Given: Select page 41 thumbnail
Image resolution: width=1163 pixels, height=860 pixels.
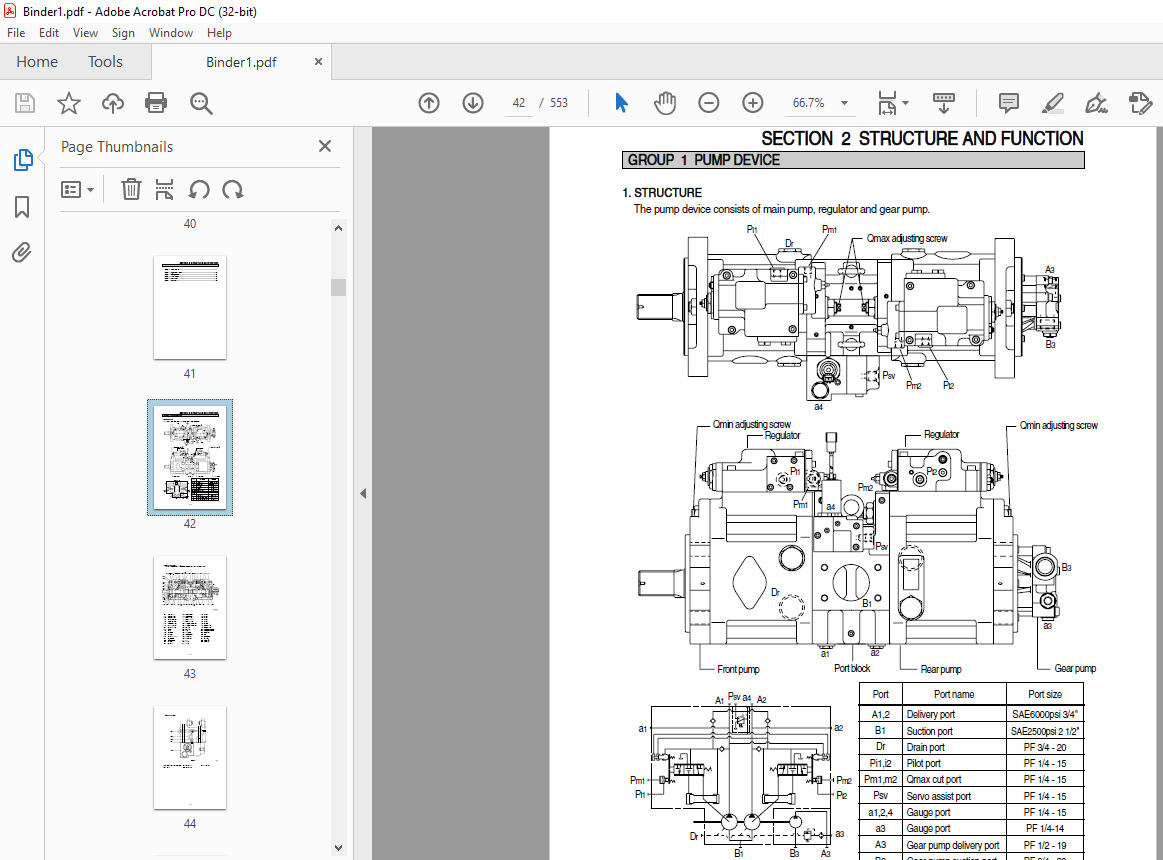Looking at the screenshot, I should tap(190, 308).
